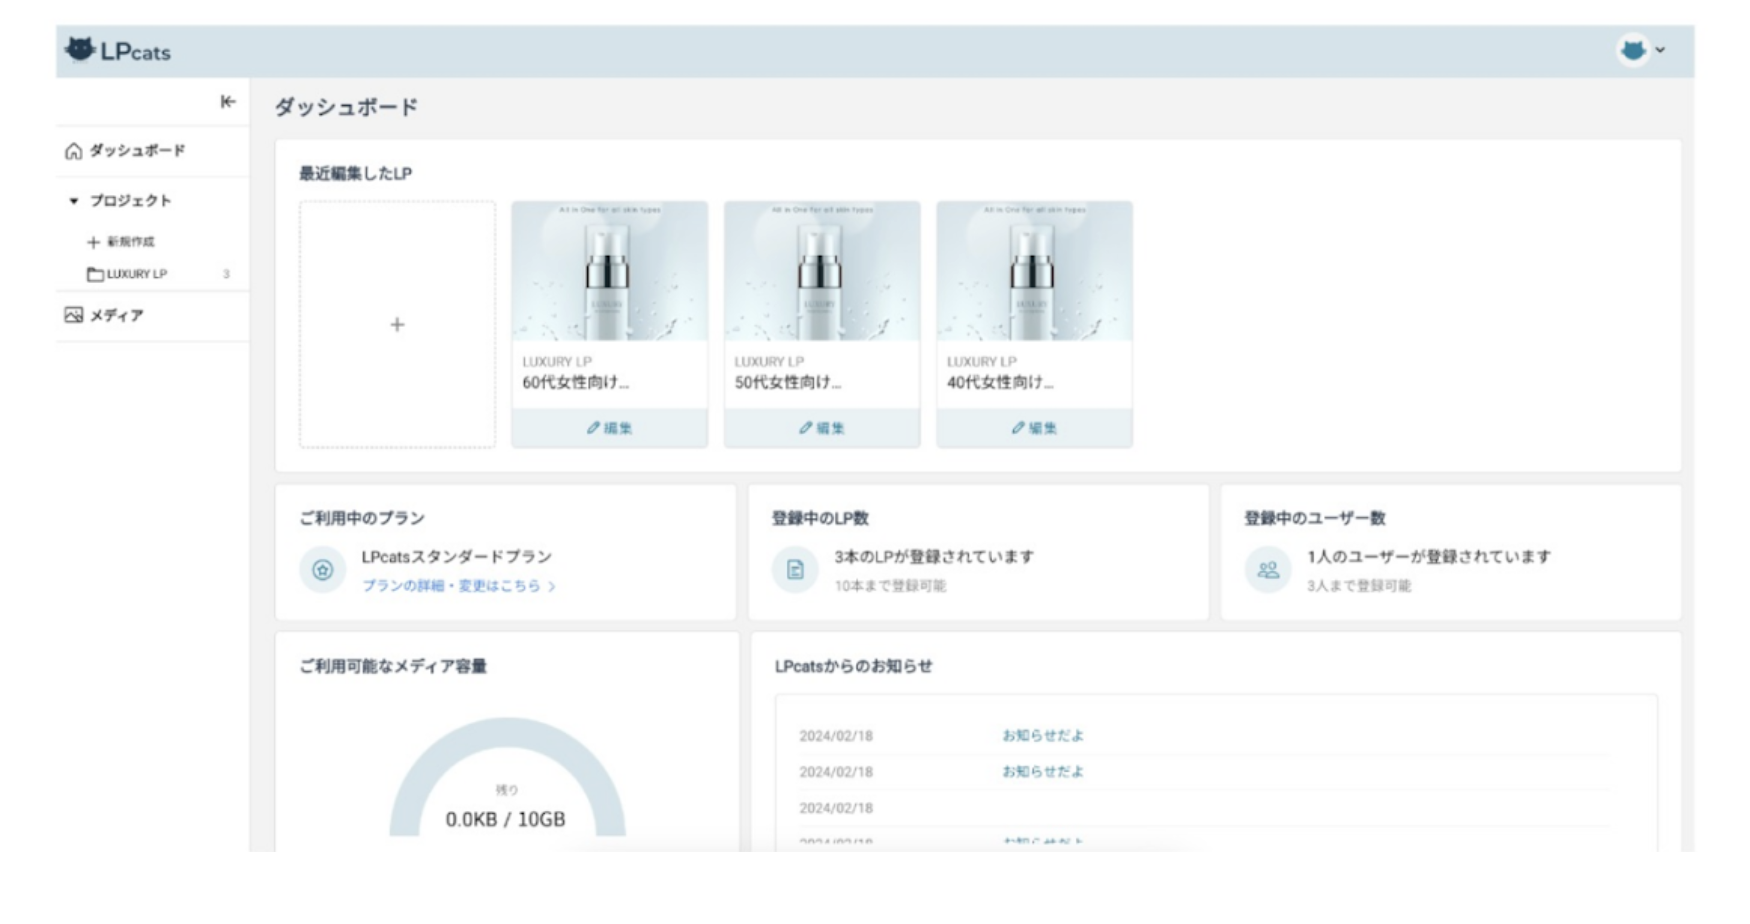Click the registered users icon
Image resolution: width=1750 pixels, height=924 pixels.
coord(1268,570)
